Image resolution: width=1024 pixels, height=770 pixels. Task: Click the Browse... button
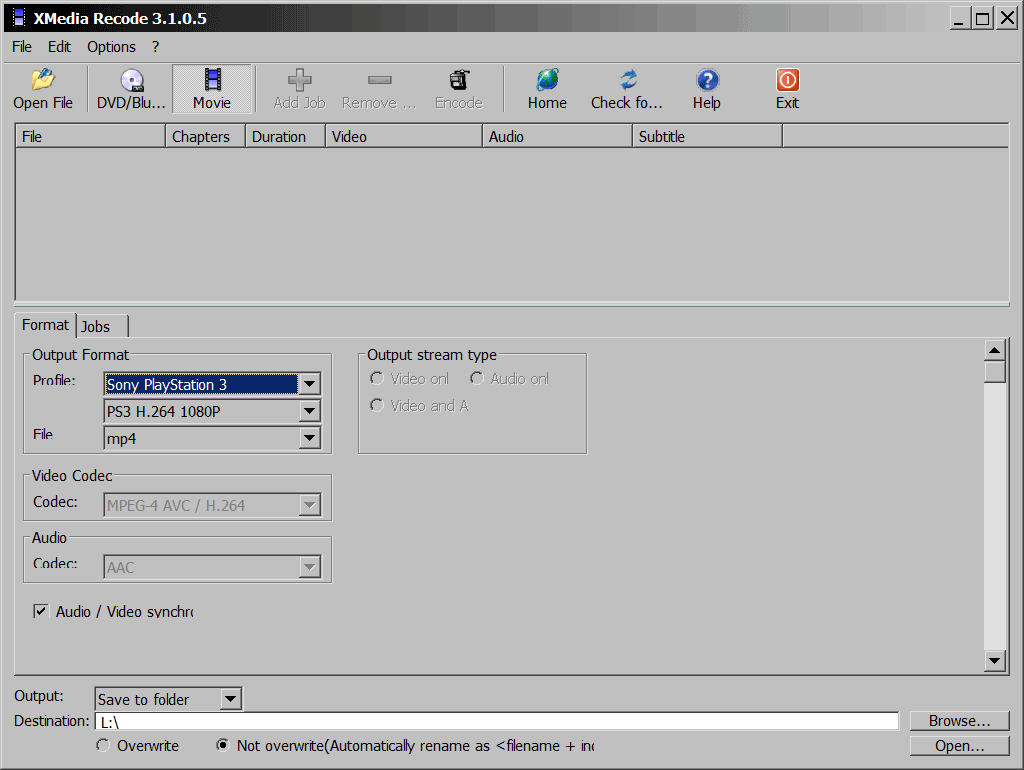tap(959, 721)
